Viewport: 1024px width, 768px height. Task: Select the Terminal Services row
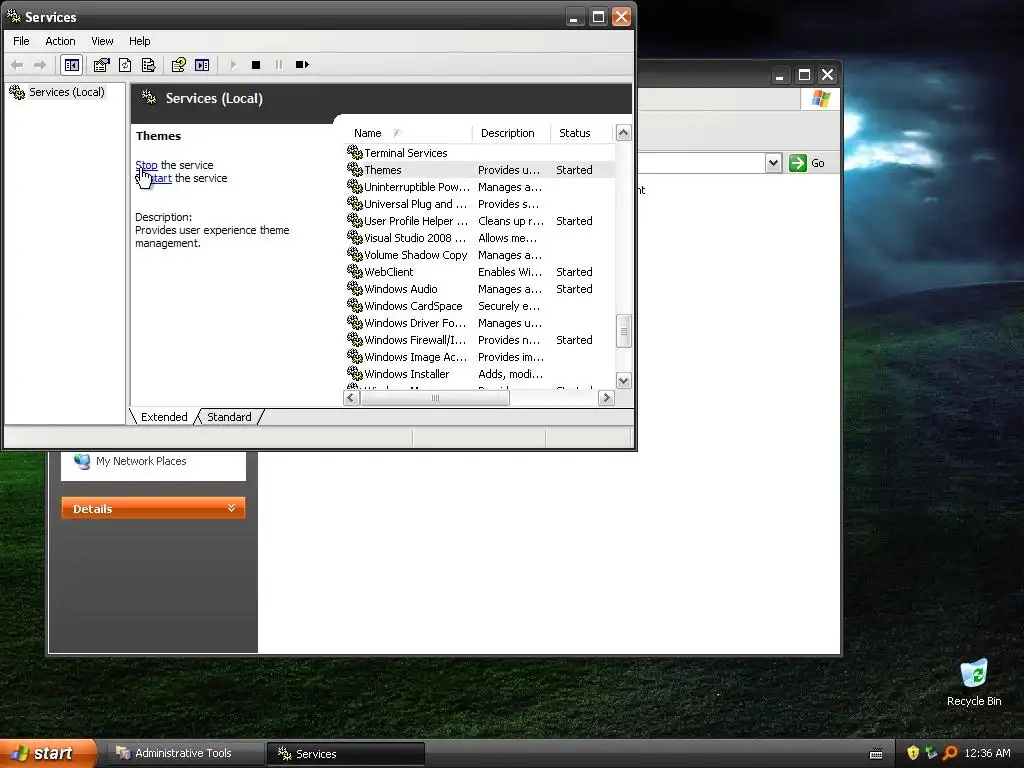pos(480,153)
